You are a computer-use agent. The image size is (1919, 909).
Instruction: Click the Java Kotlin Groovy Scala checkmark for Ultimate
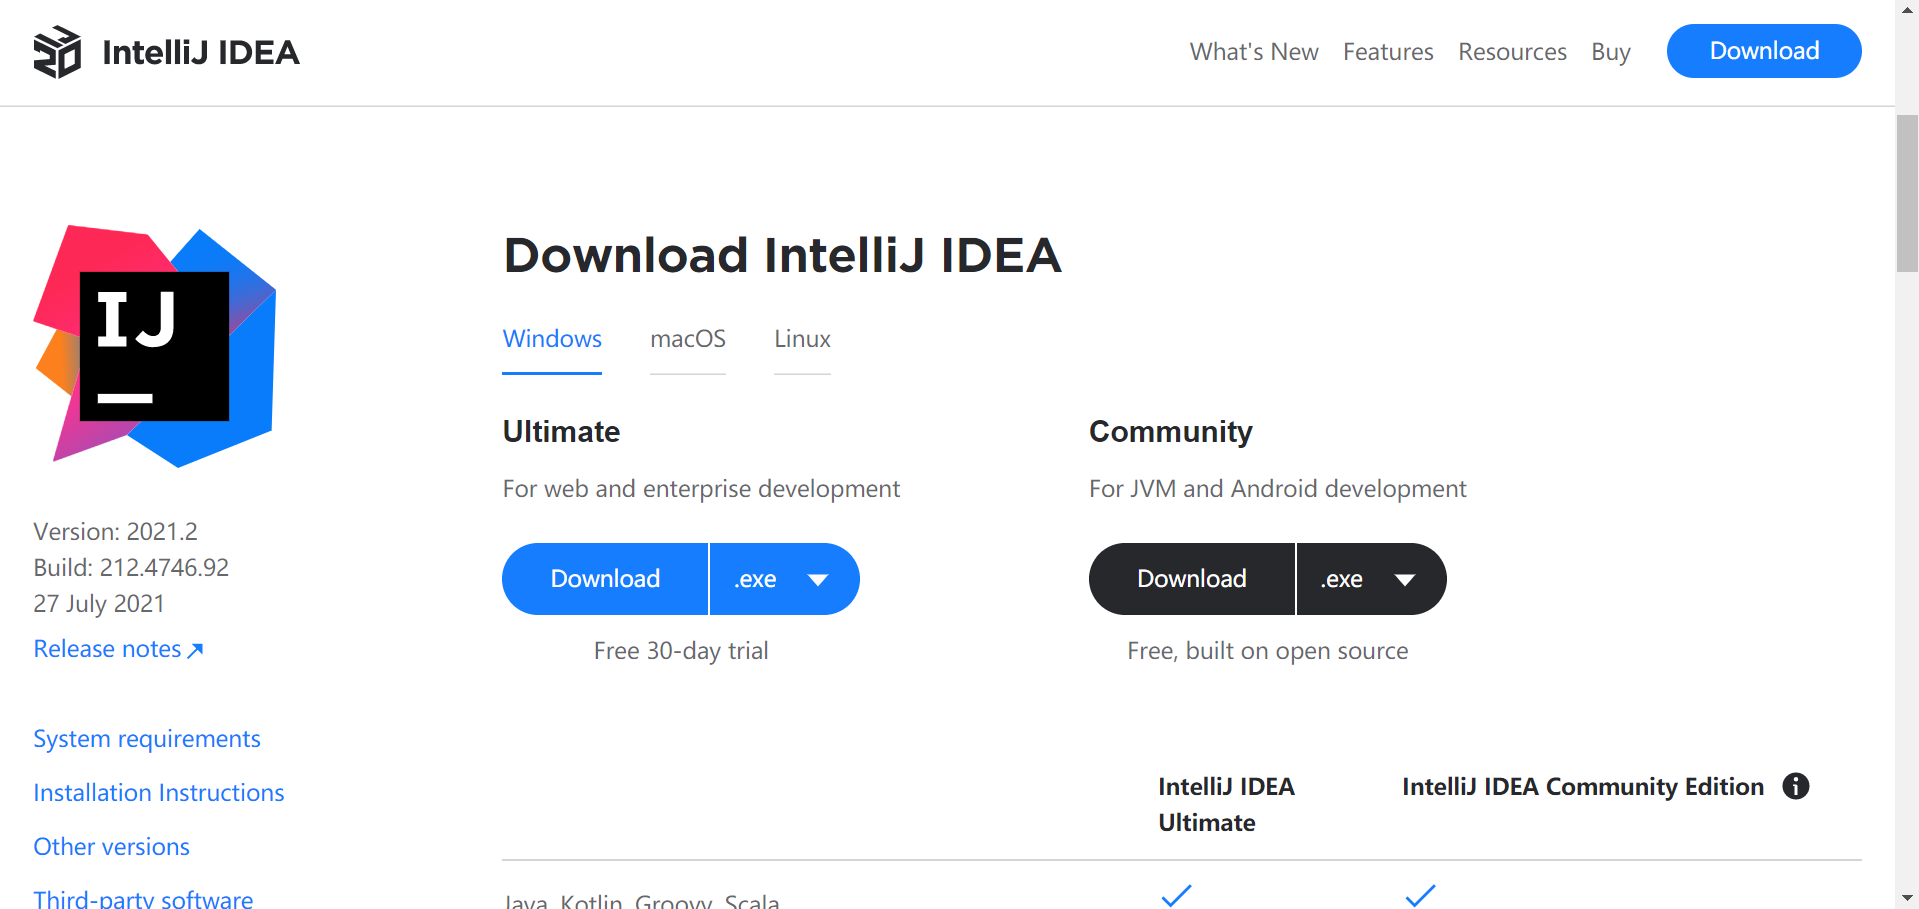(x=1176, y=895)
